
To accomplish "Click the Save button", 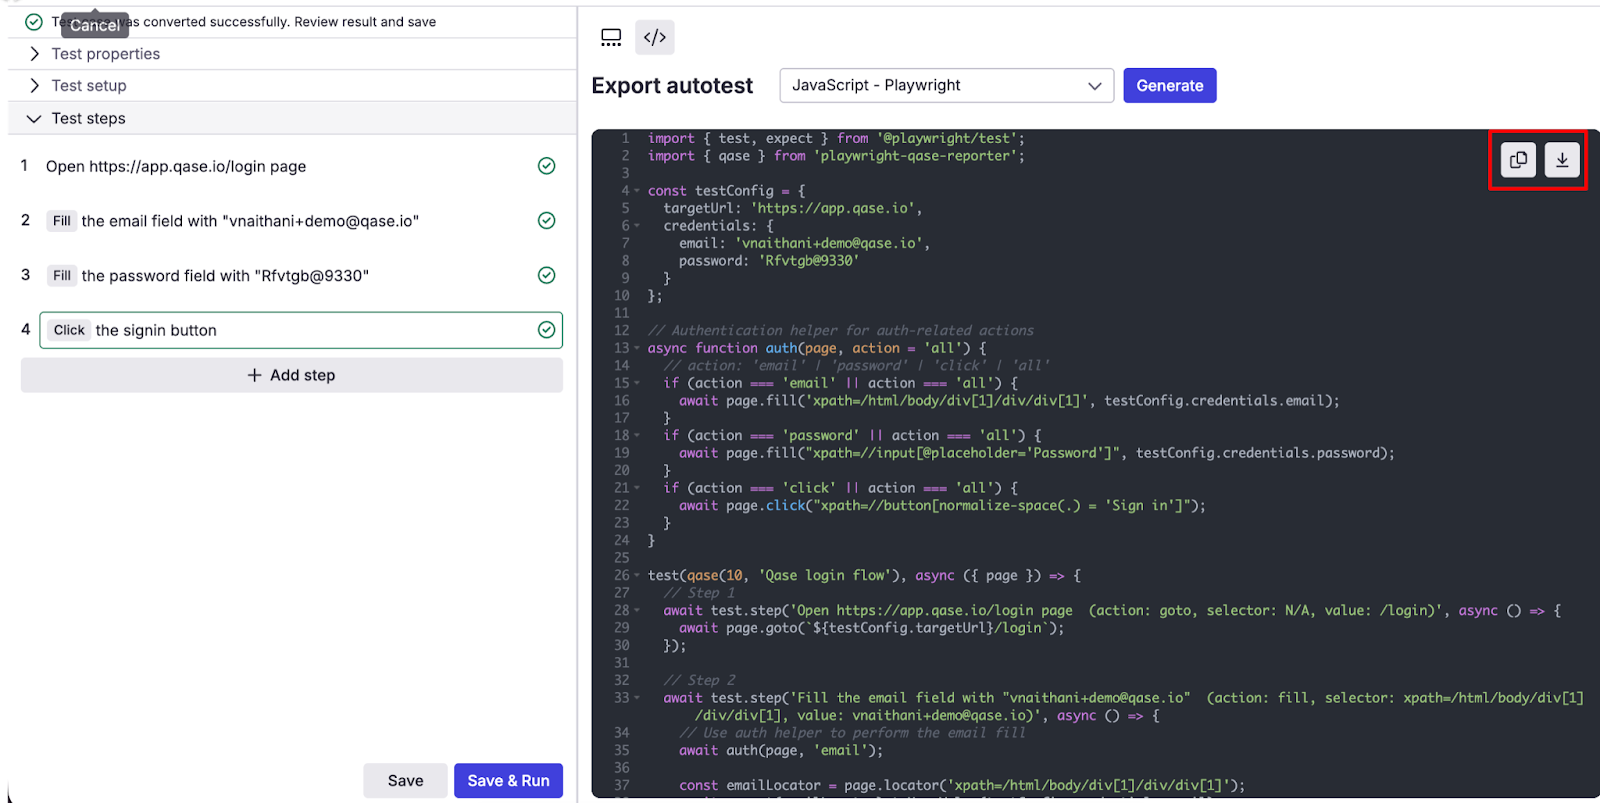I will coord(405,781).
